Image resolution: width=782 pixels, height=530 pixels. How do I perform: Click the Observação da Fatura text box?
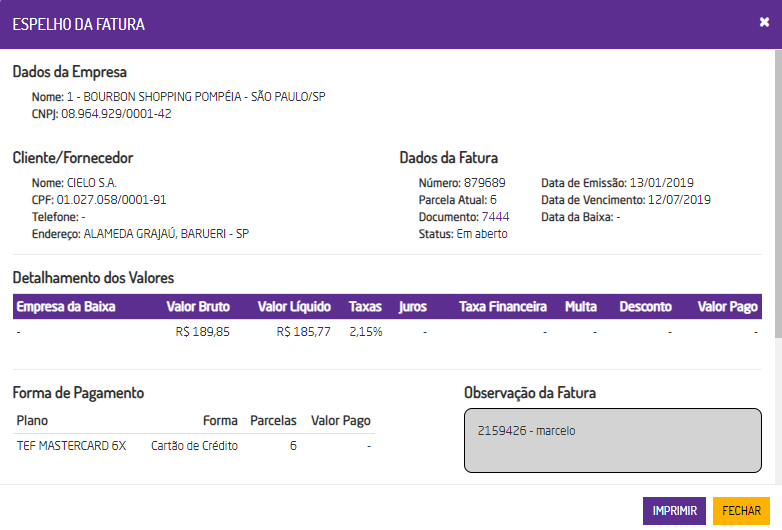coord(613,440)
